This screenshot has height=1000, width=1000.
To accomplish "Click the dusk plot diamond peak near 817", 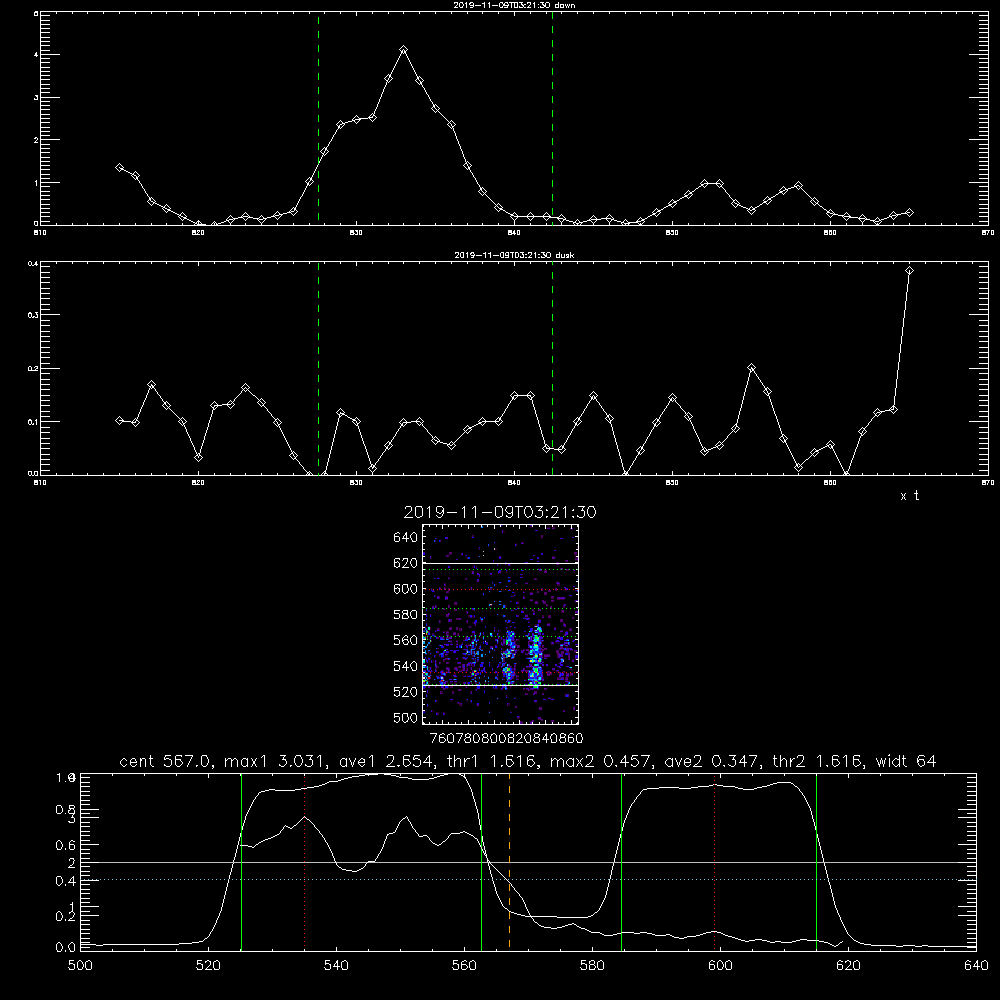I will 151,385.
